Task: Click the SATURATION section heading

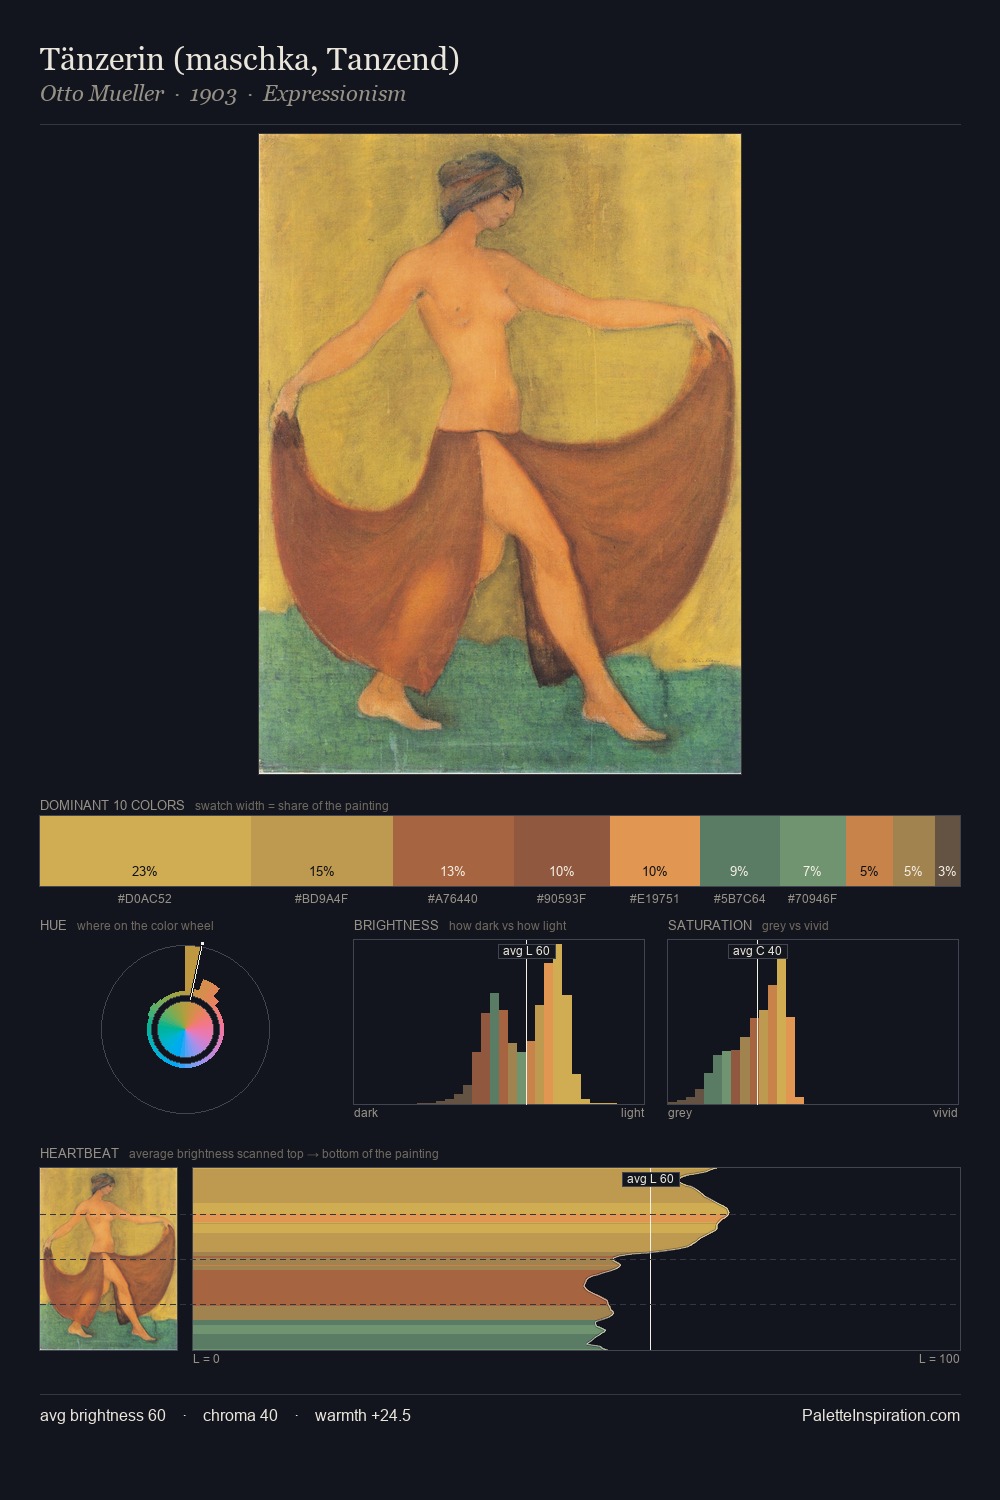Action: point(710,925)
